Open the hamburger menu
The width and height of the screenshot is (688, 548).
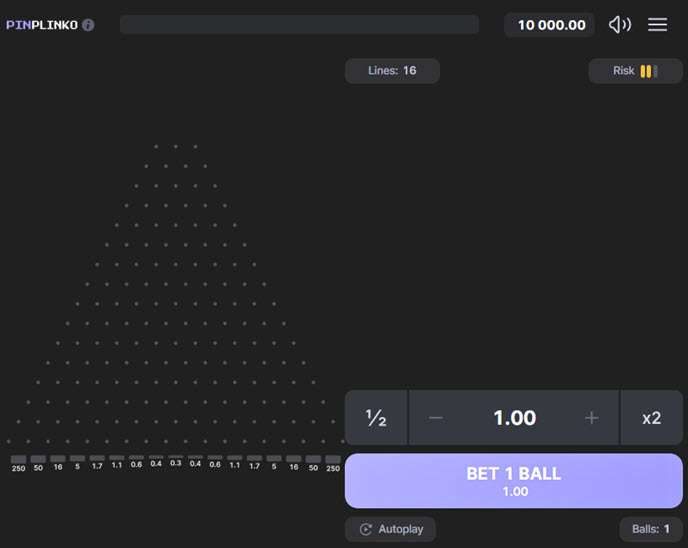tap(657, 25)
